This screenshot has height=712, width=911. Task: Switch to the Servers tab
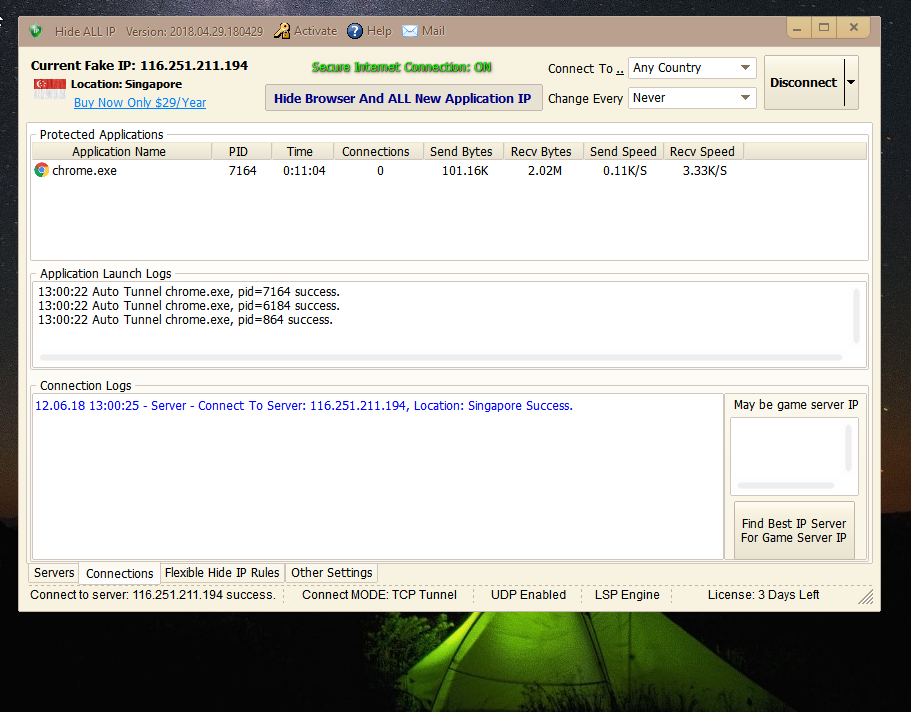coord(53,573)
